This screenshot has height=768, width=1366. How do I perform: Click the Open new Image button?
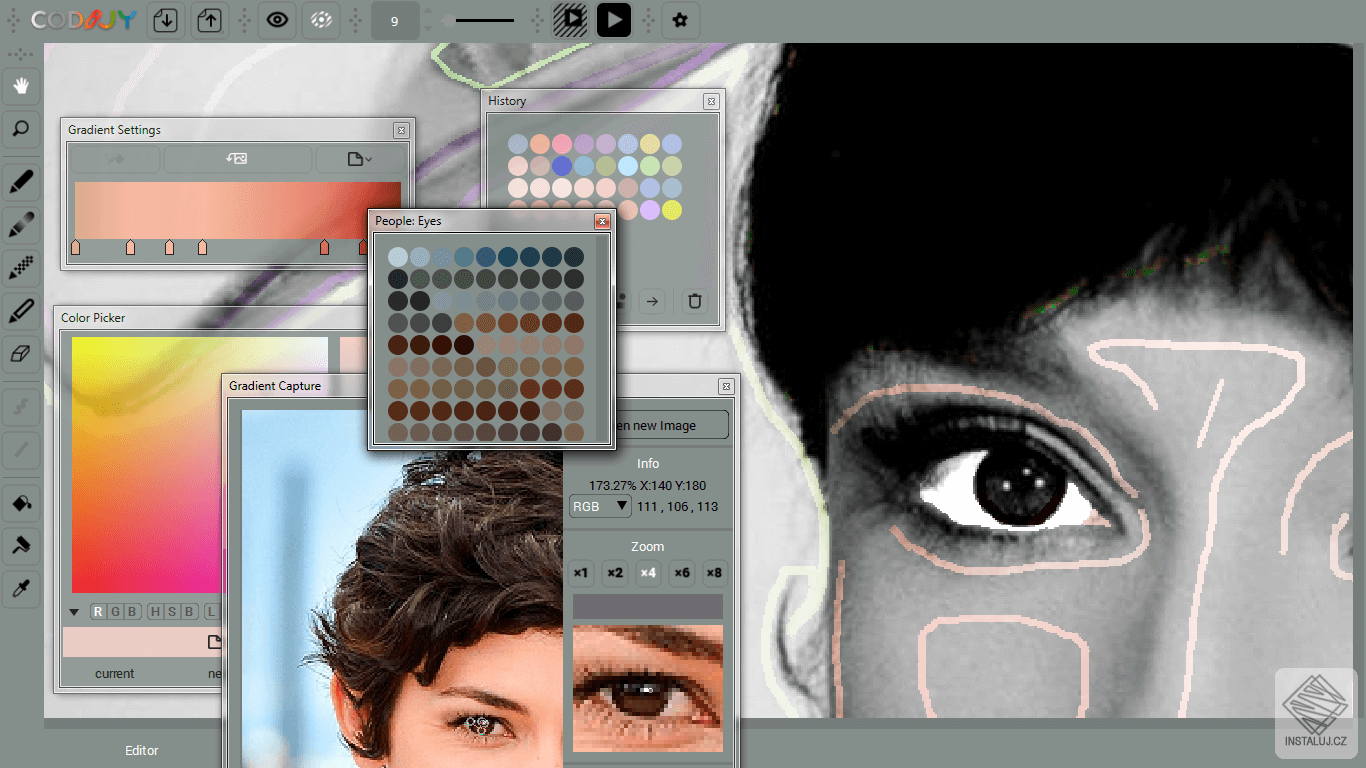coord(670,425)
